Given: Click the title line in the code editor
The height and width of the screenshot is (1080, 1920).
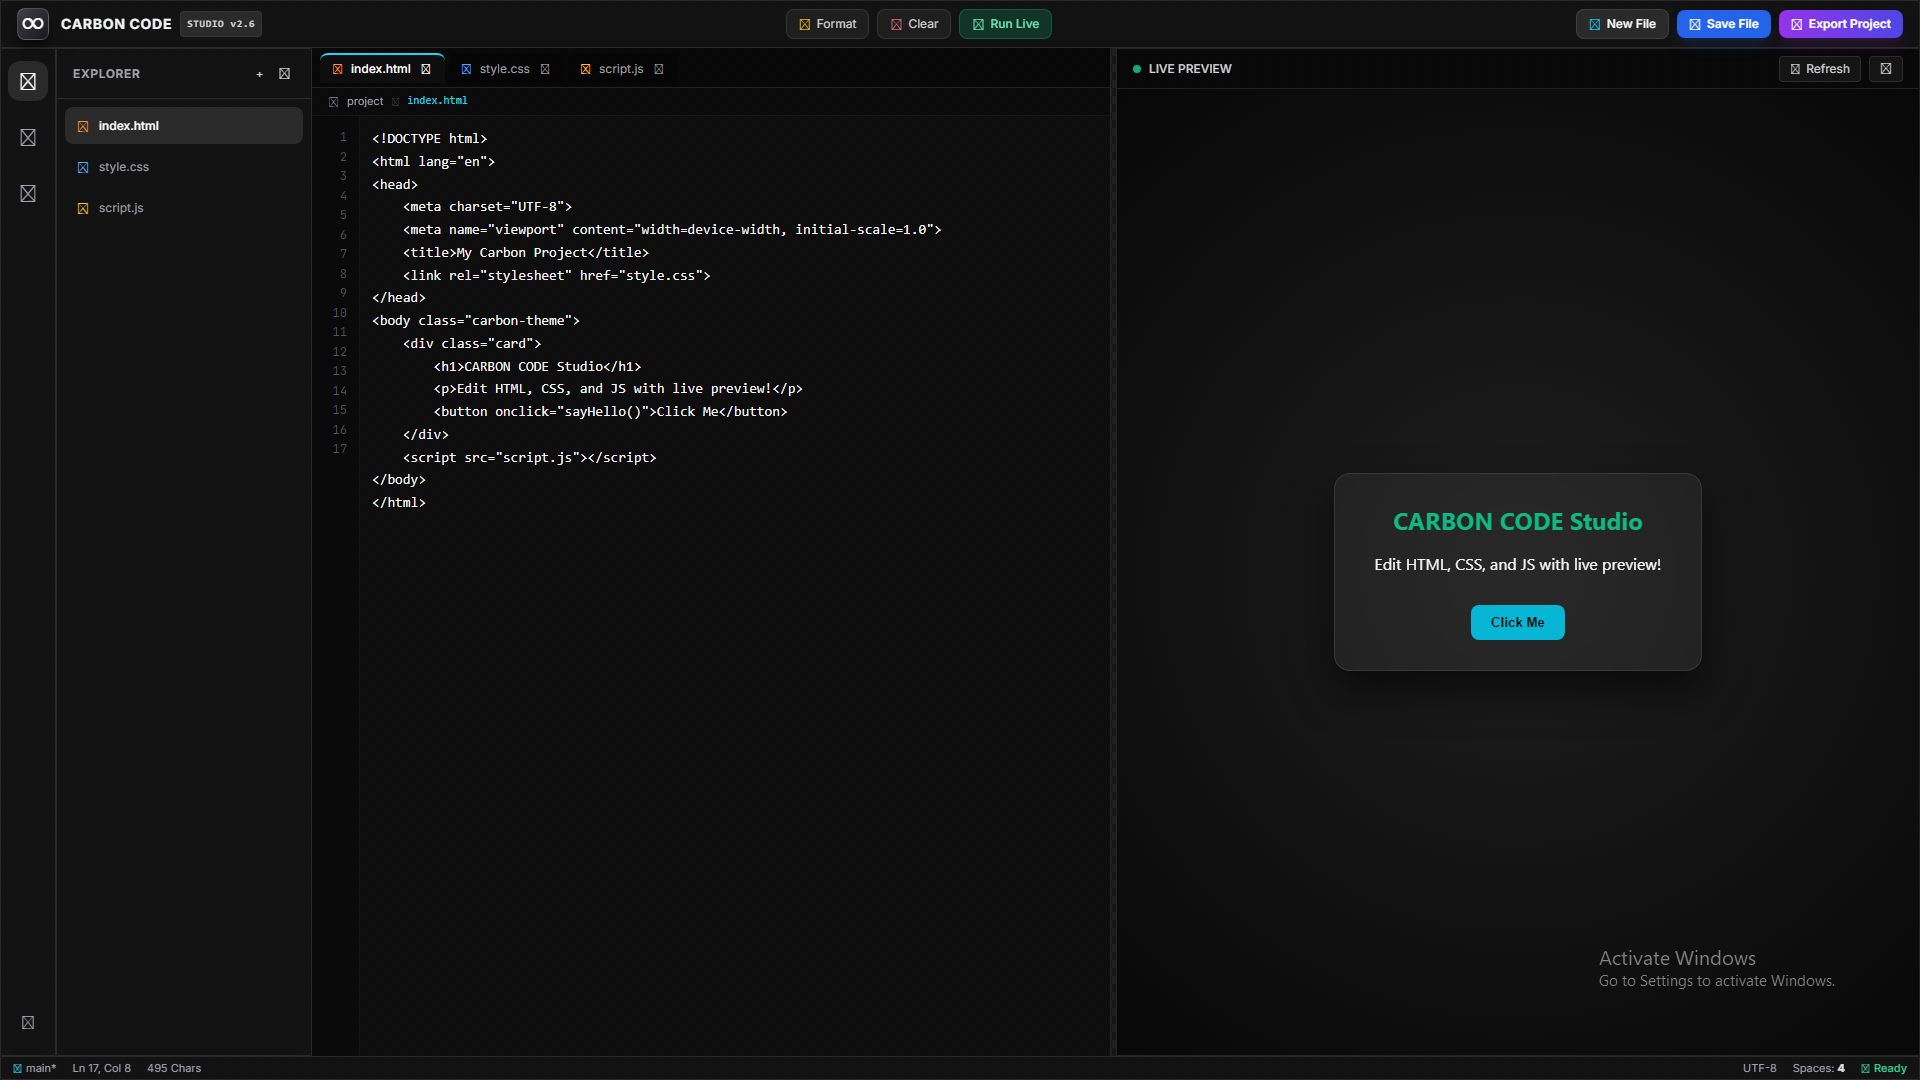Looking at the screenshot, I should (x=525, y=252).
